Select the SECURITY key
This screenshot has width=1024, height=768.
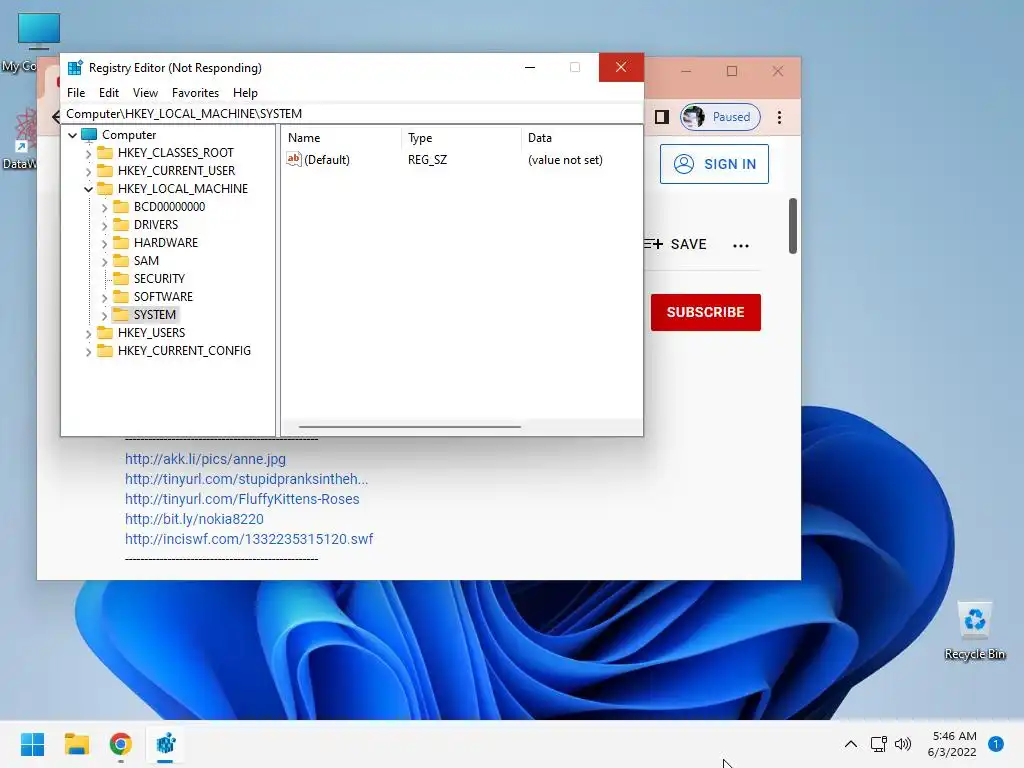coord(159,278)
